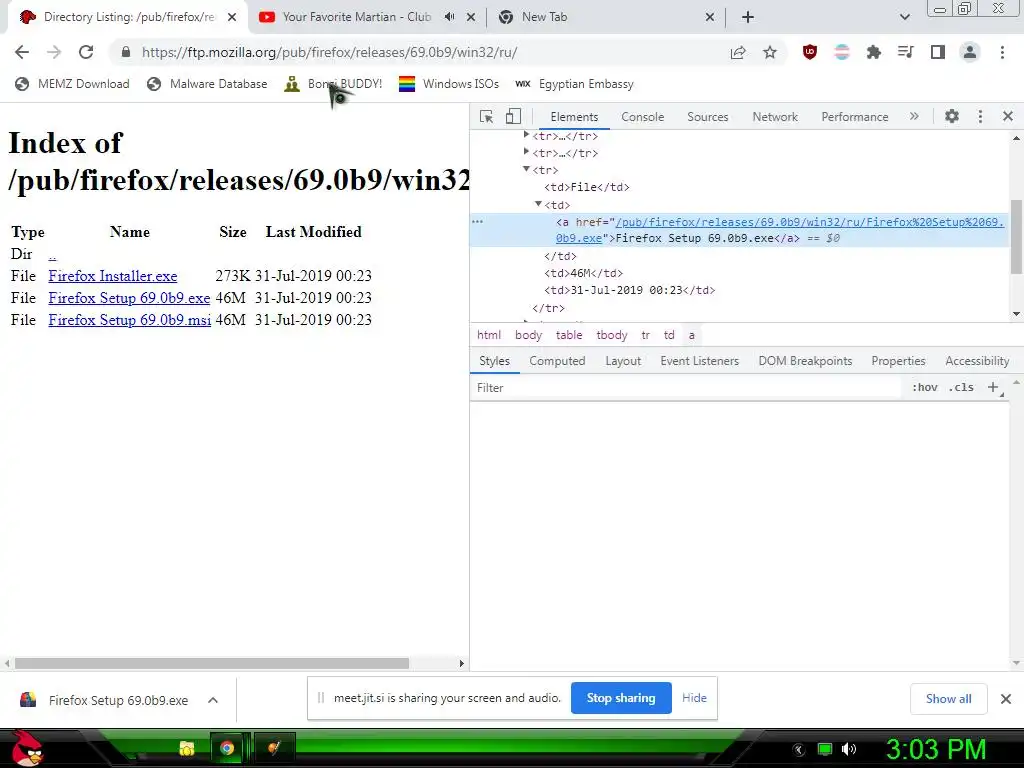This screenshot has height=768, width=1024.
Task: Open the Properties pane tab
Action: (898, 361)
